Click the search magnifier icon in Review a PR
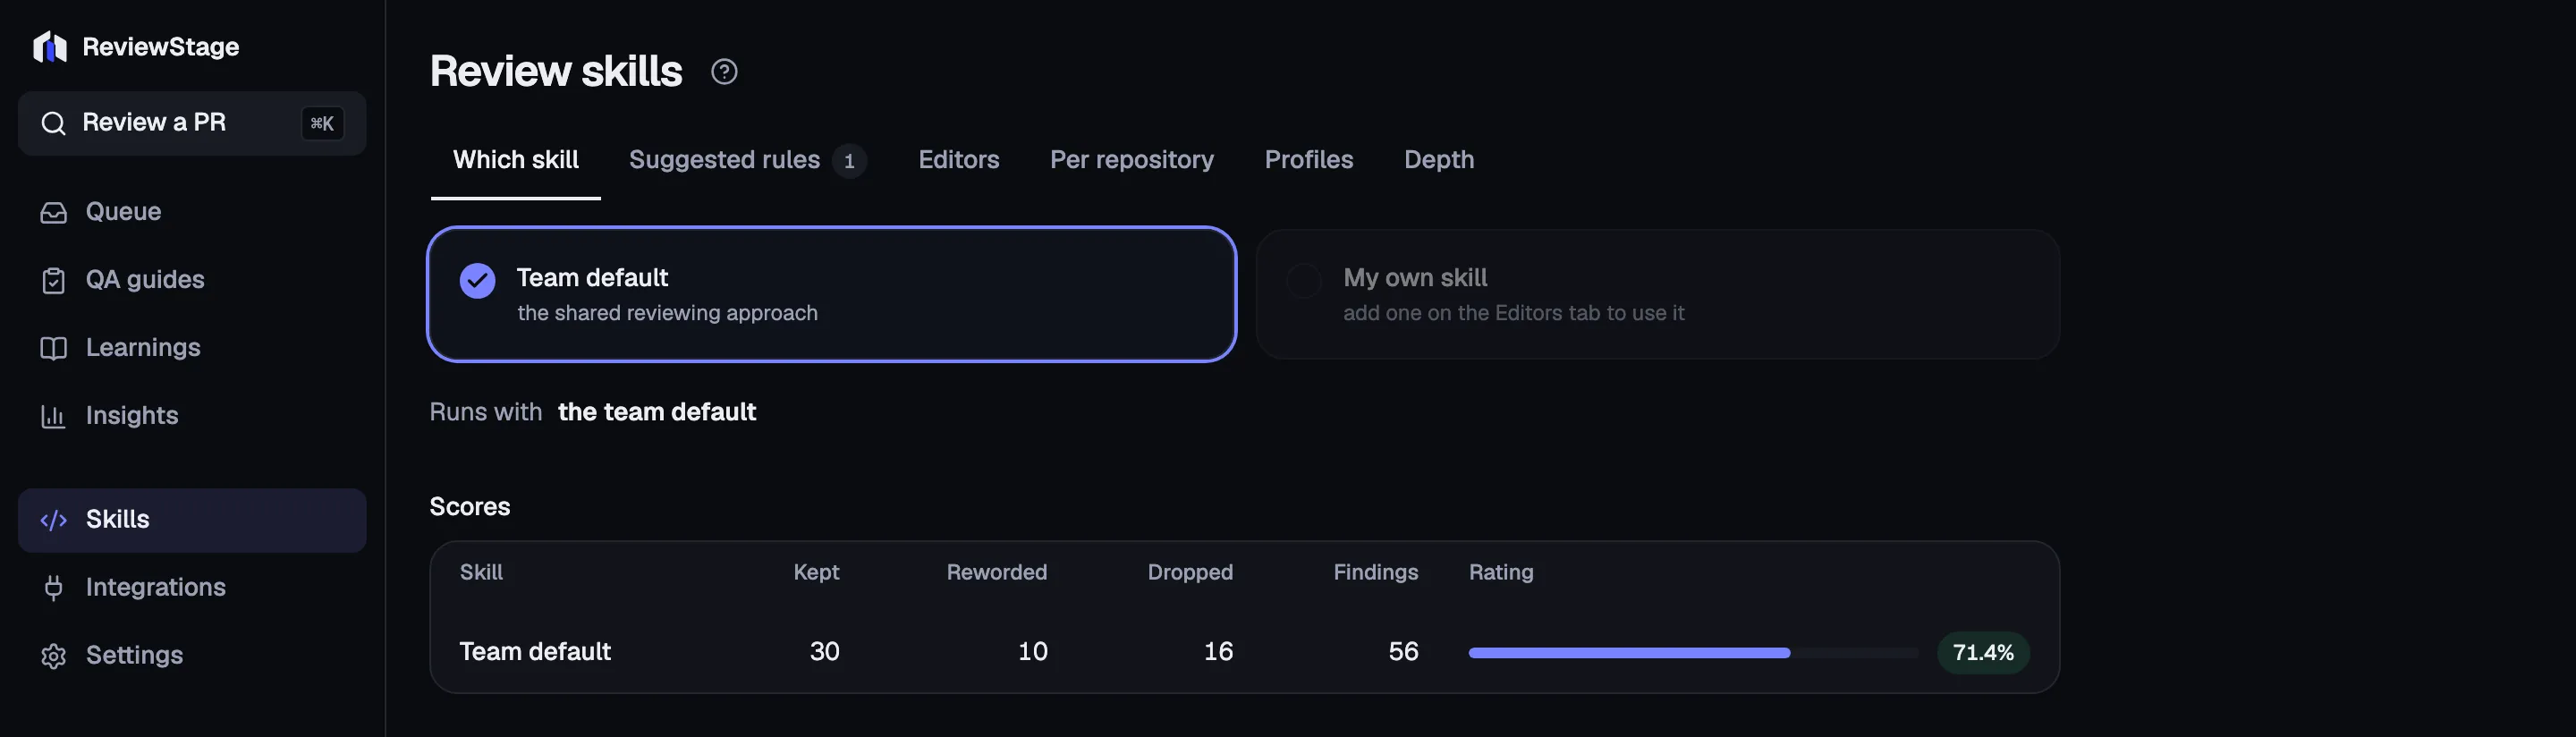 pos(53,123)
